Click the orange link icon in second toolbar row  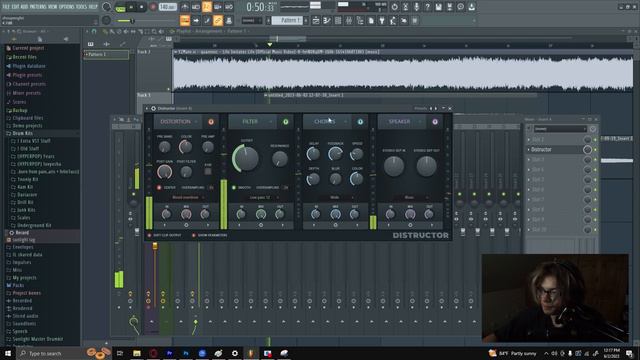pyautogui.click(x=218, y=20)
